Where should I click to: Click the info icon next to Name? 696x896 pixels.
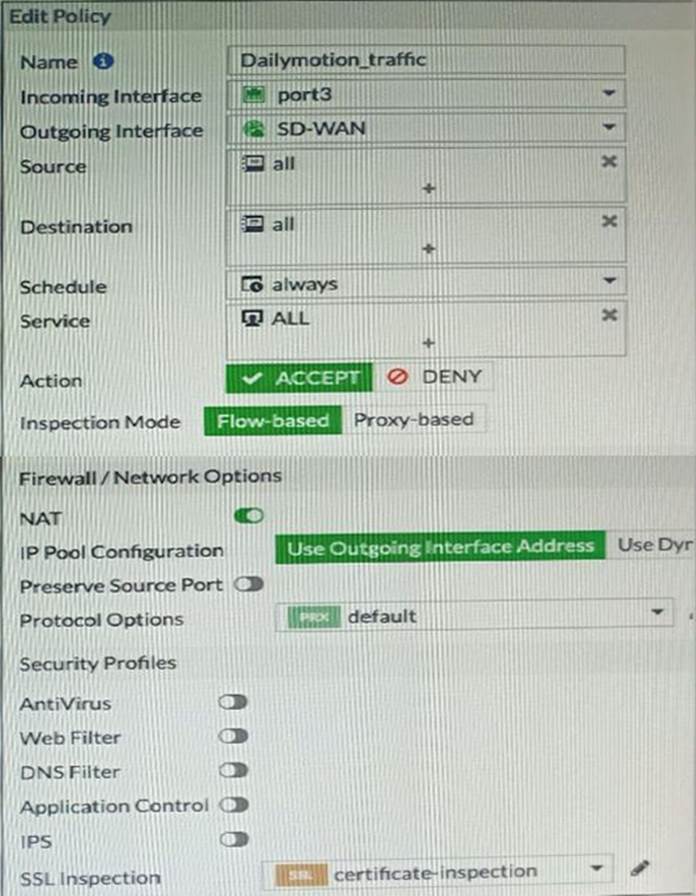(103, 61)
